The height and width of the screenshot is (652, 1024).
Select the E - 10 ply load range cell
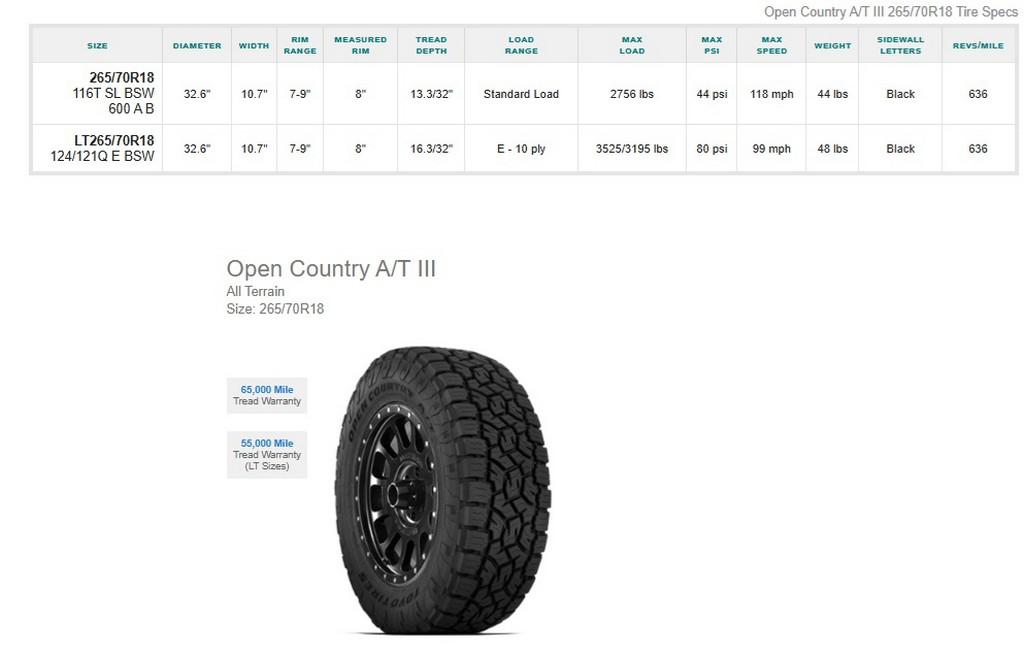click(x=521, y=149)
